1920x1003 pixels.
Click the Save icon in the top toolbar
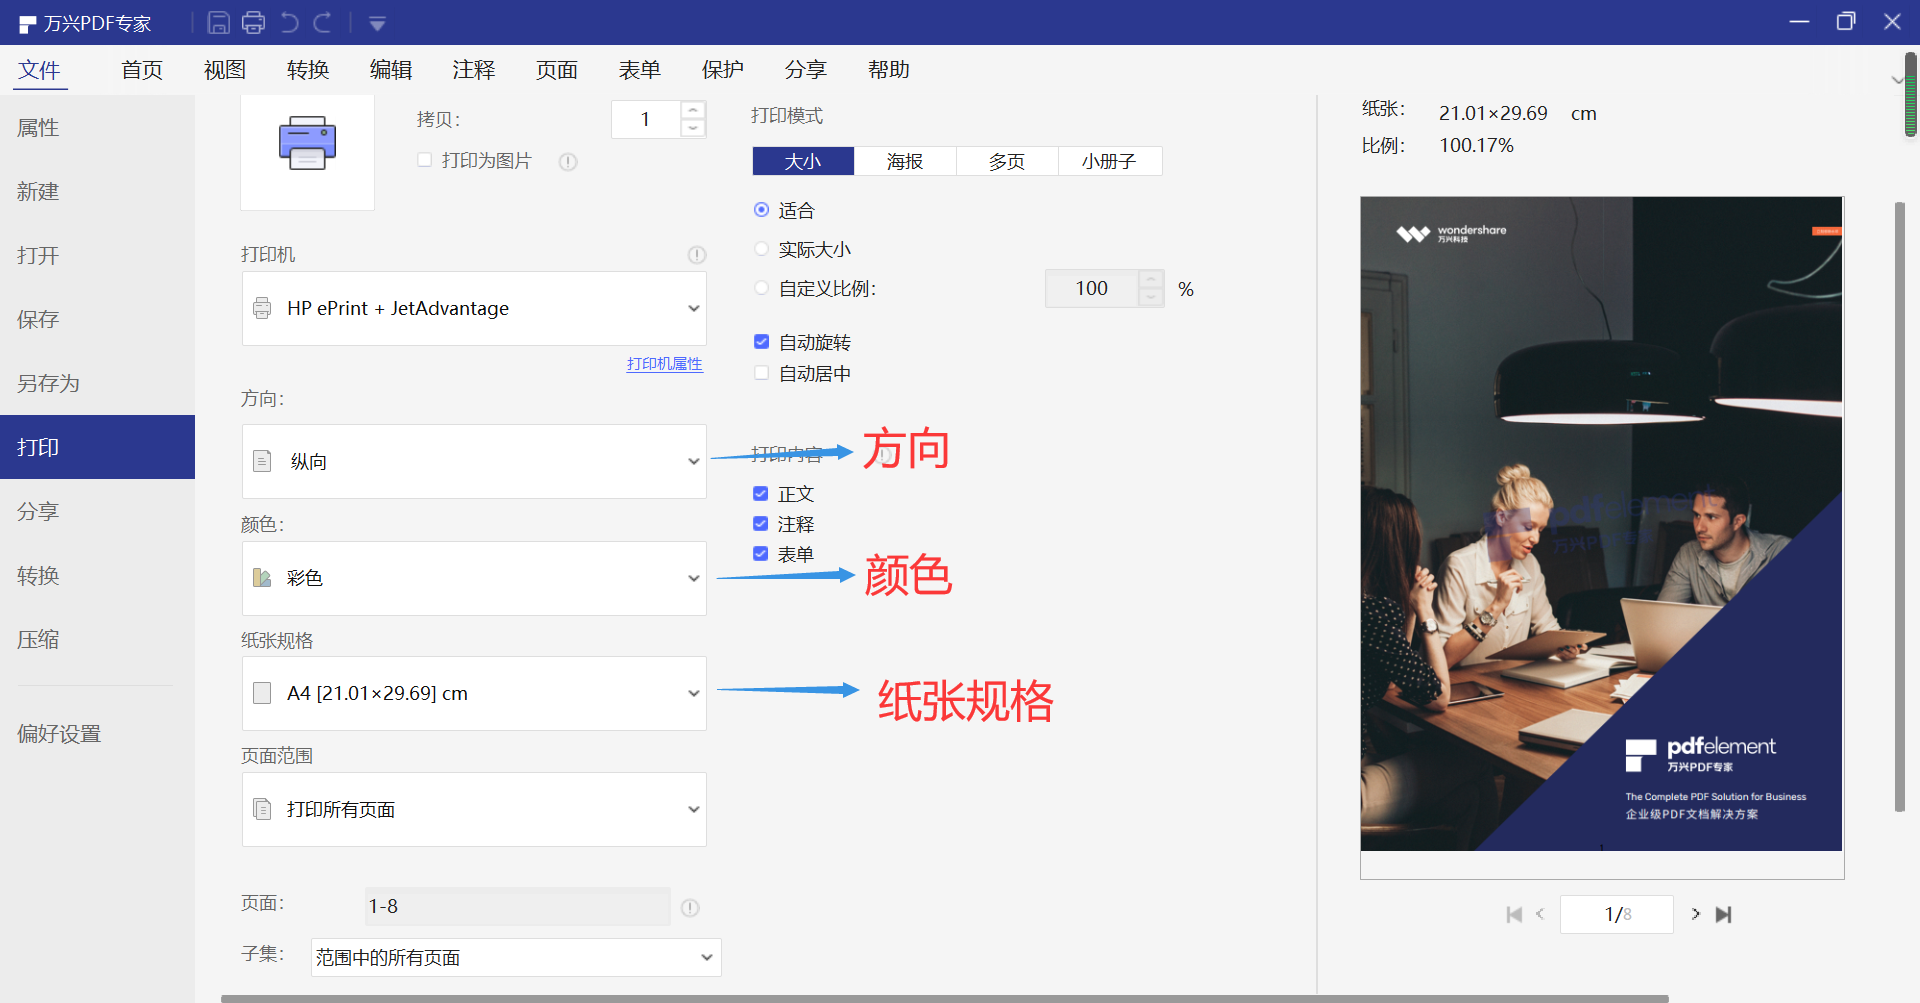click(218, 22)
